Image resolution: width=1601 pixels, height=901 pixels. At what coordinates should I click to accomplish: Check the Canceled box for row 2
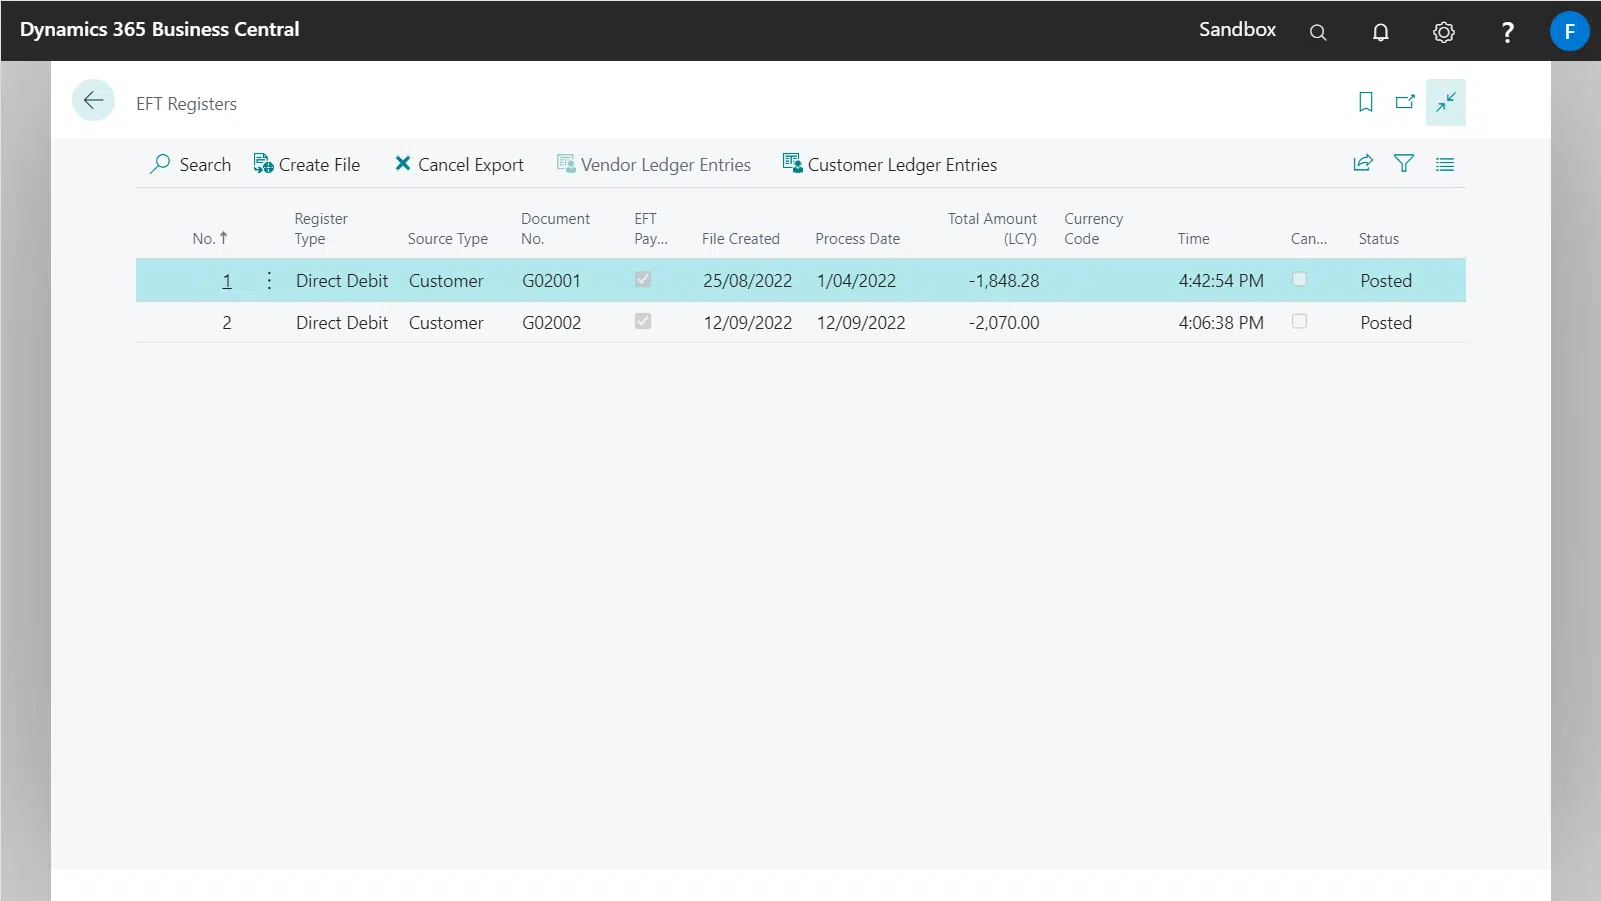coord(1299,322)
